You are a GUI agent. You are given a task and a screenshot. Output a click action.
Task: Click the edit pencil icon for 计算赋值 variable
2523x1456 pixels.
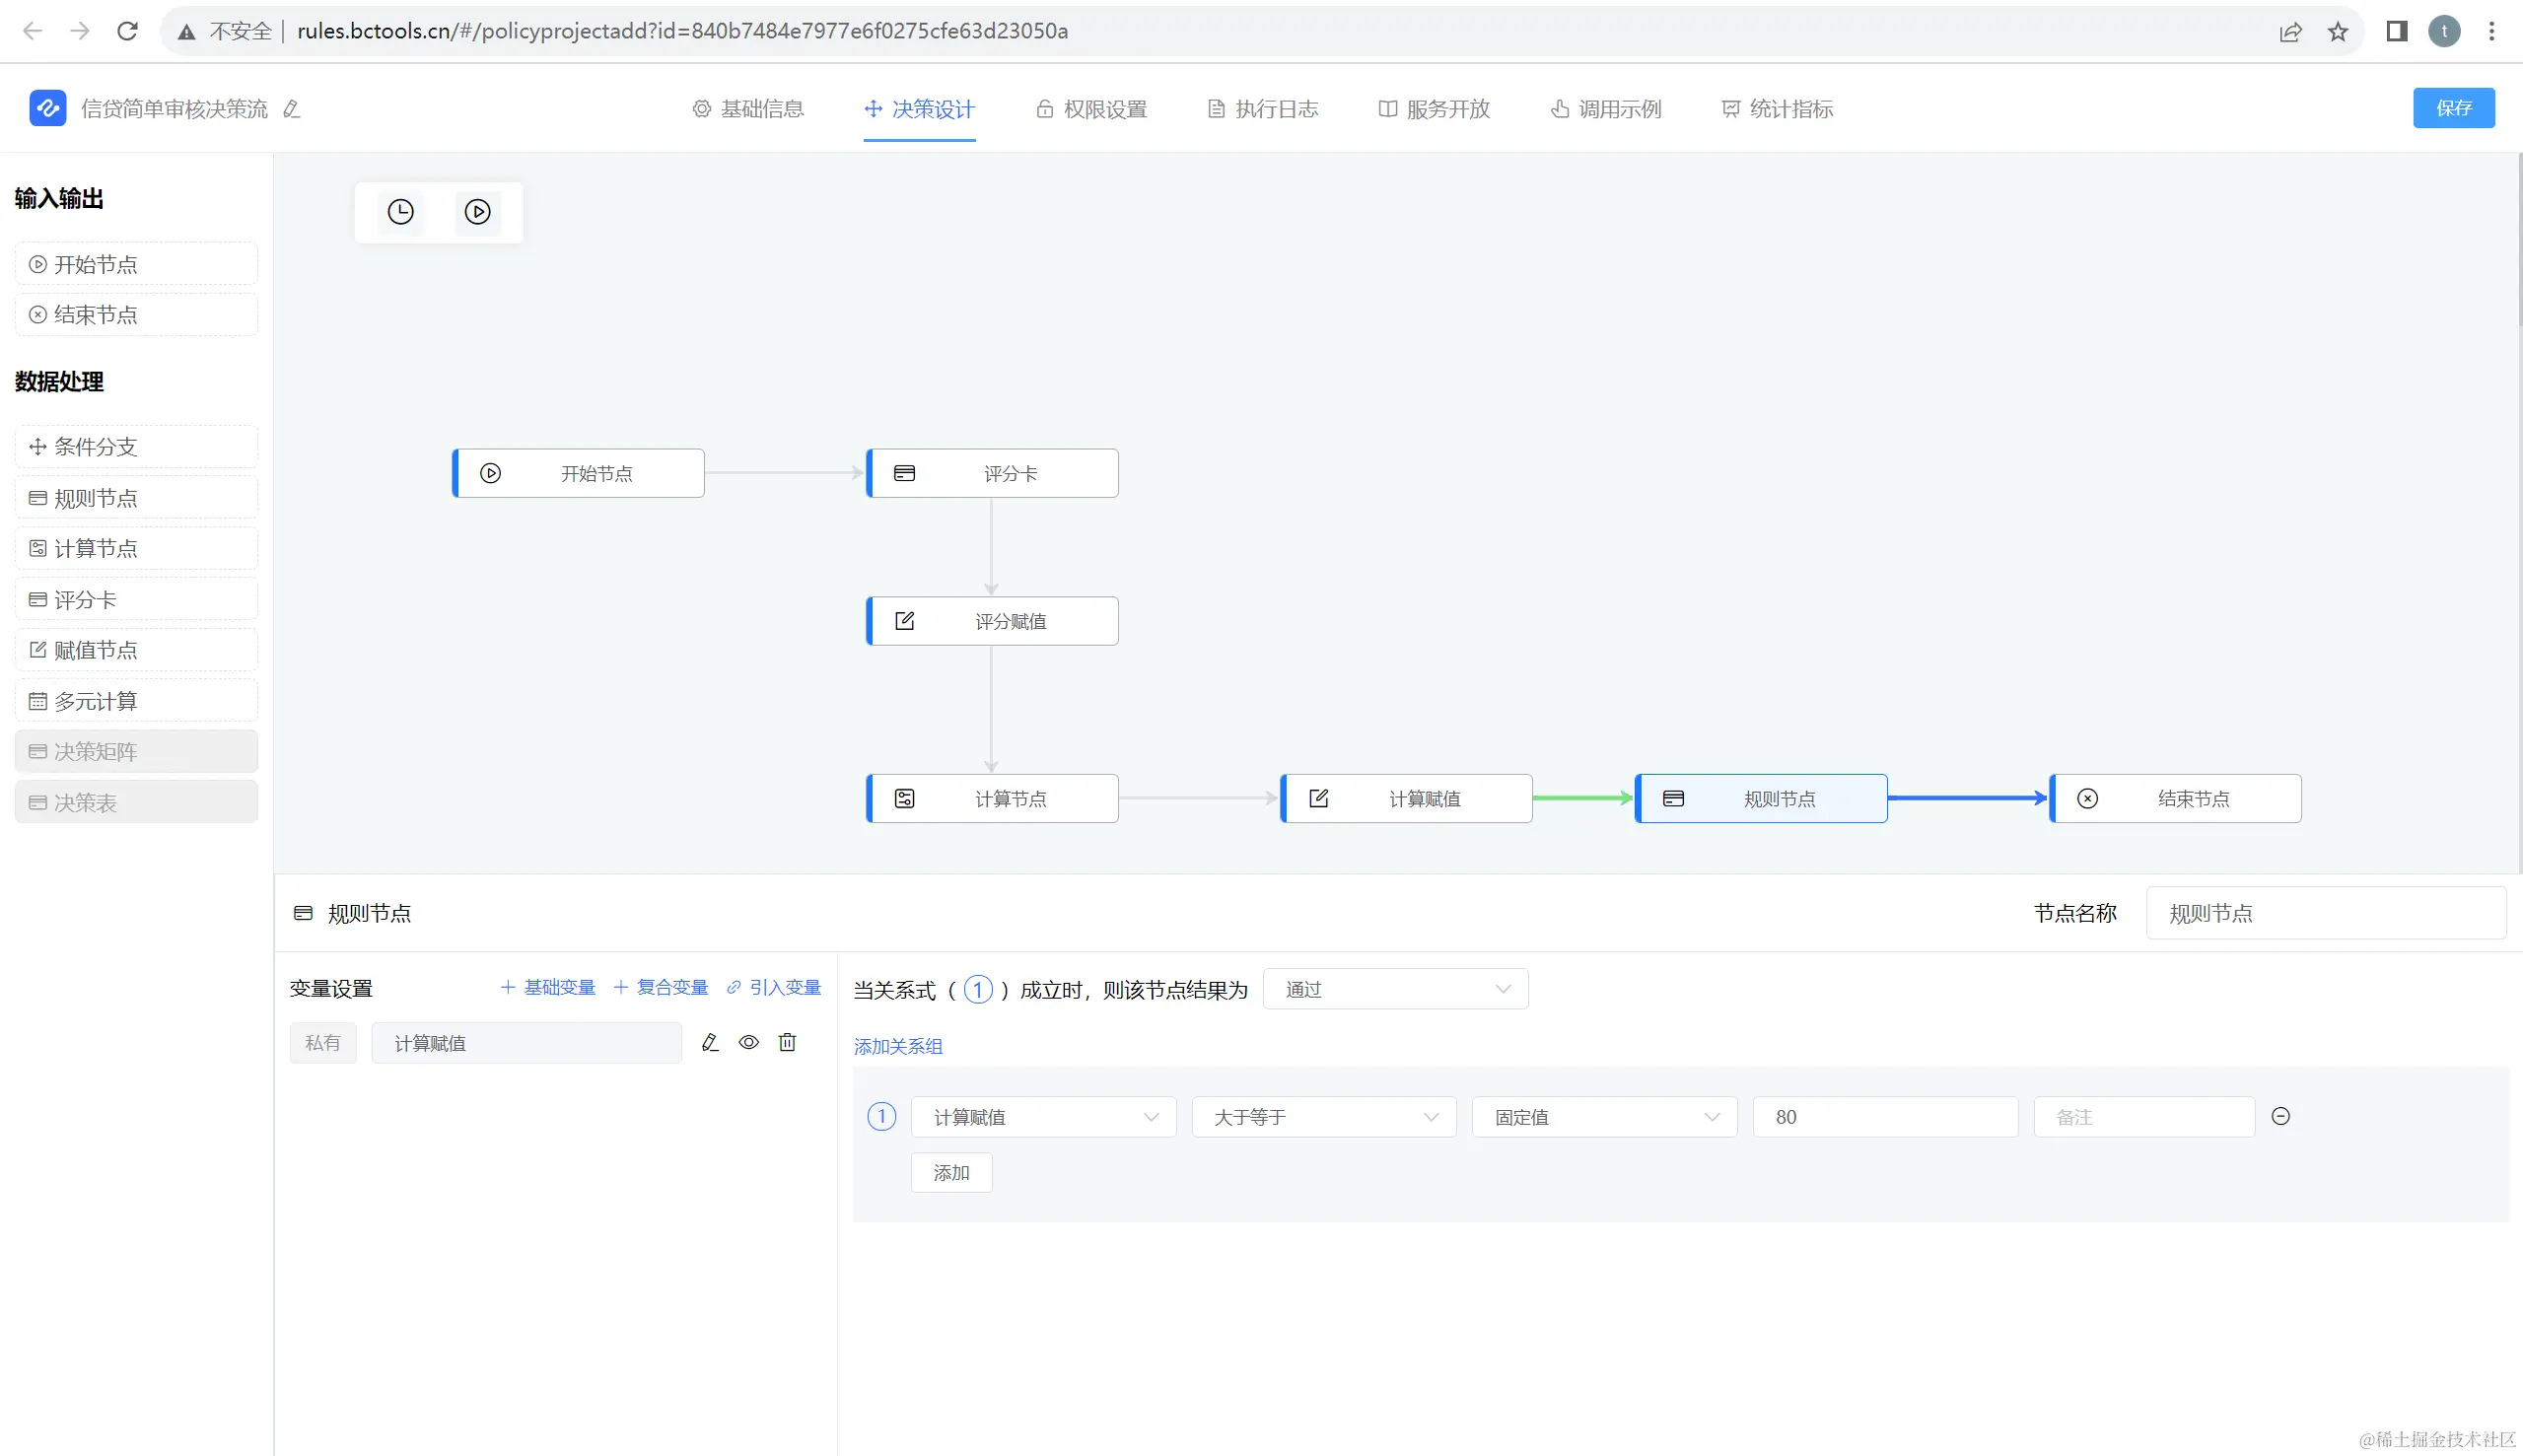(710, 1043)
